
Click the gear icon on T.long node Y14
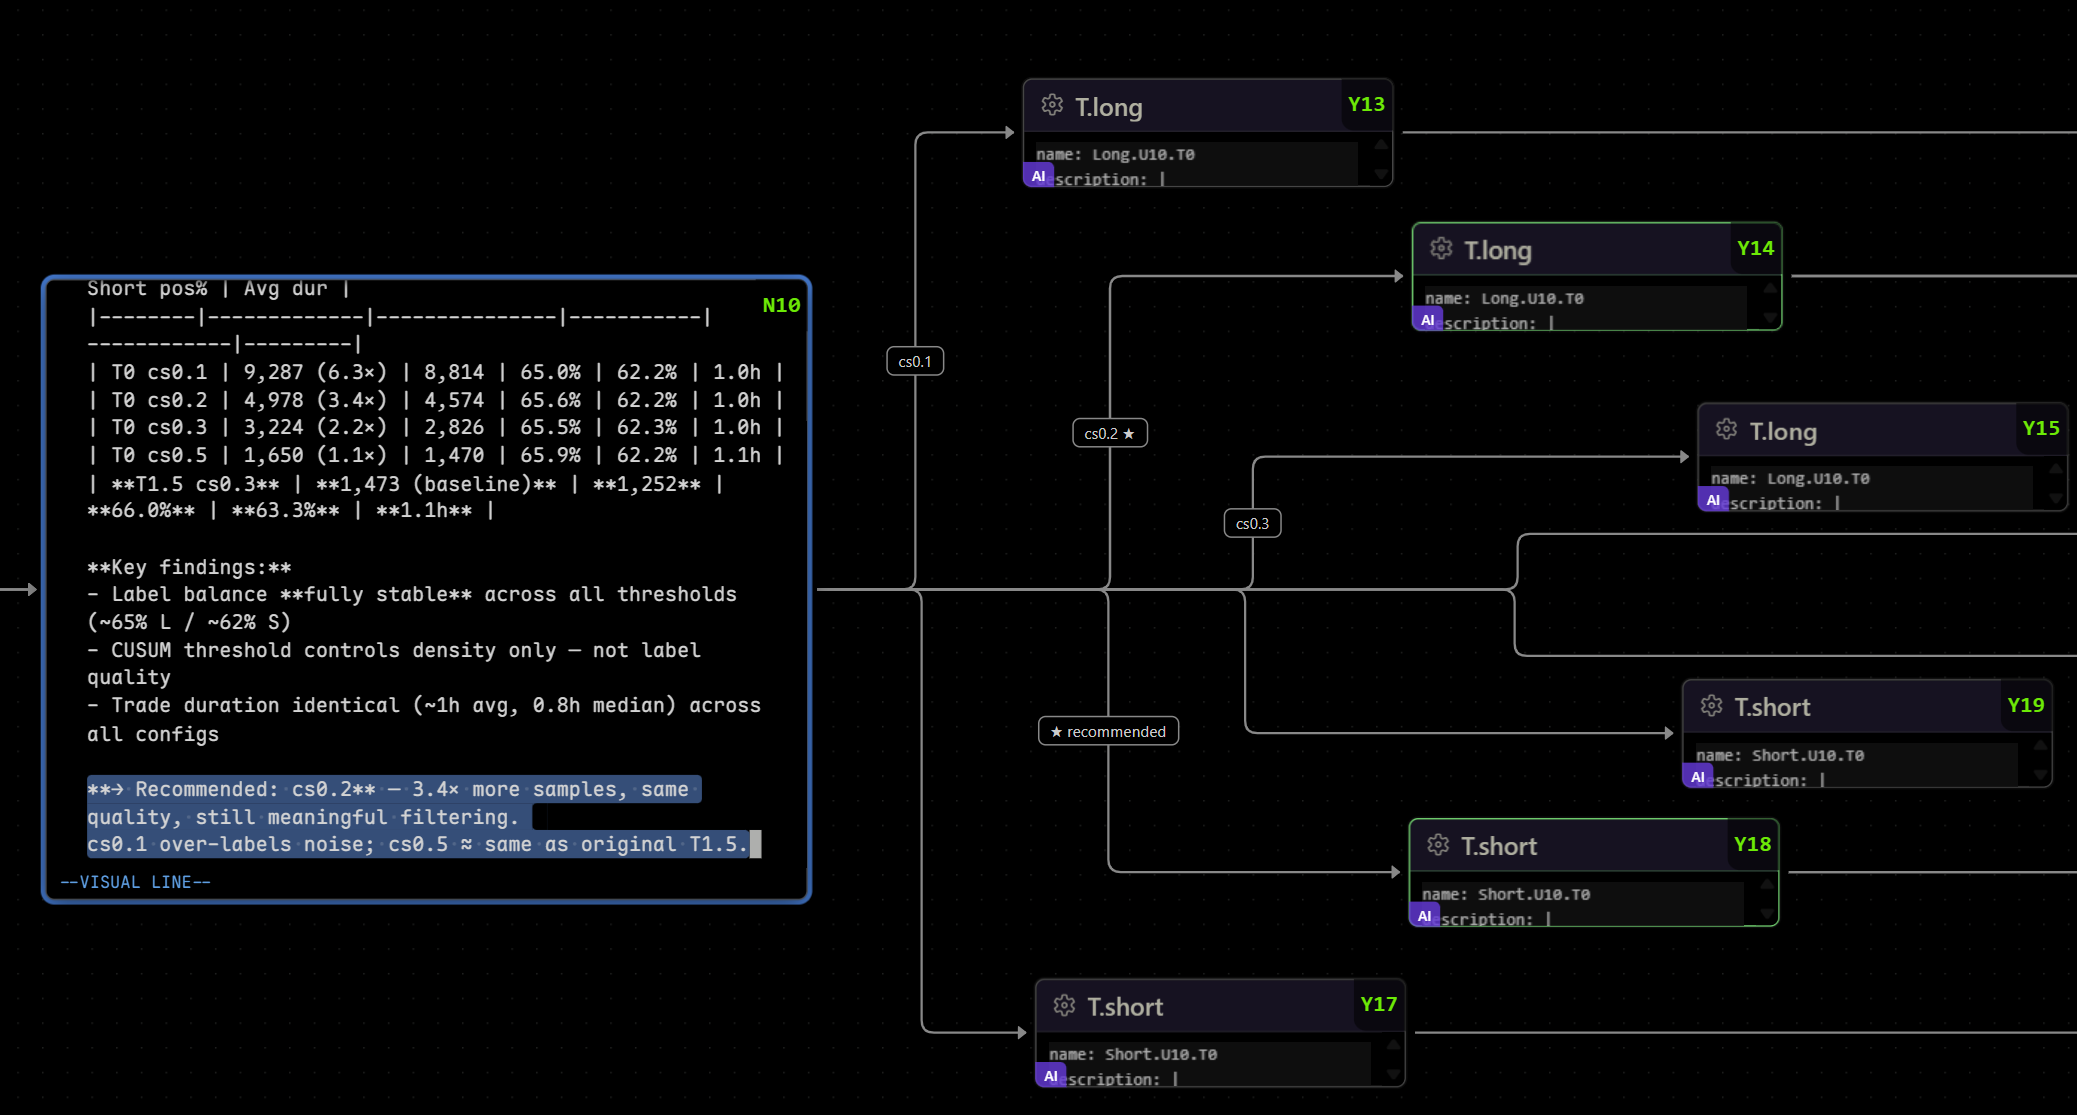(x=1441, y=249)
